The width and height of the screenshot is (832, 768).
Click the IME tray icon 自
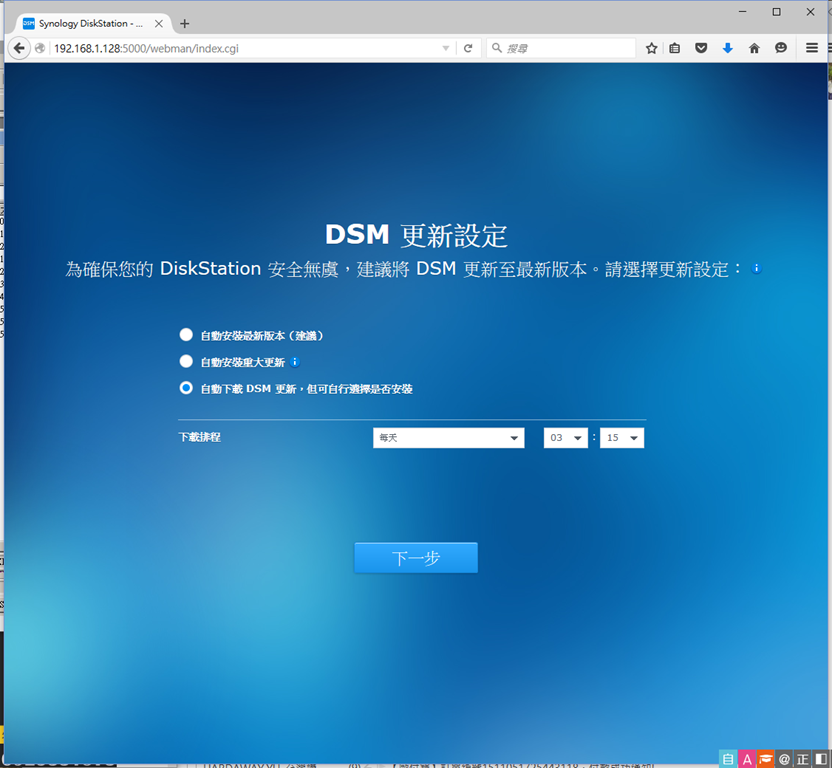[x=728, y=759]
